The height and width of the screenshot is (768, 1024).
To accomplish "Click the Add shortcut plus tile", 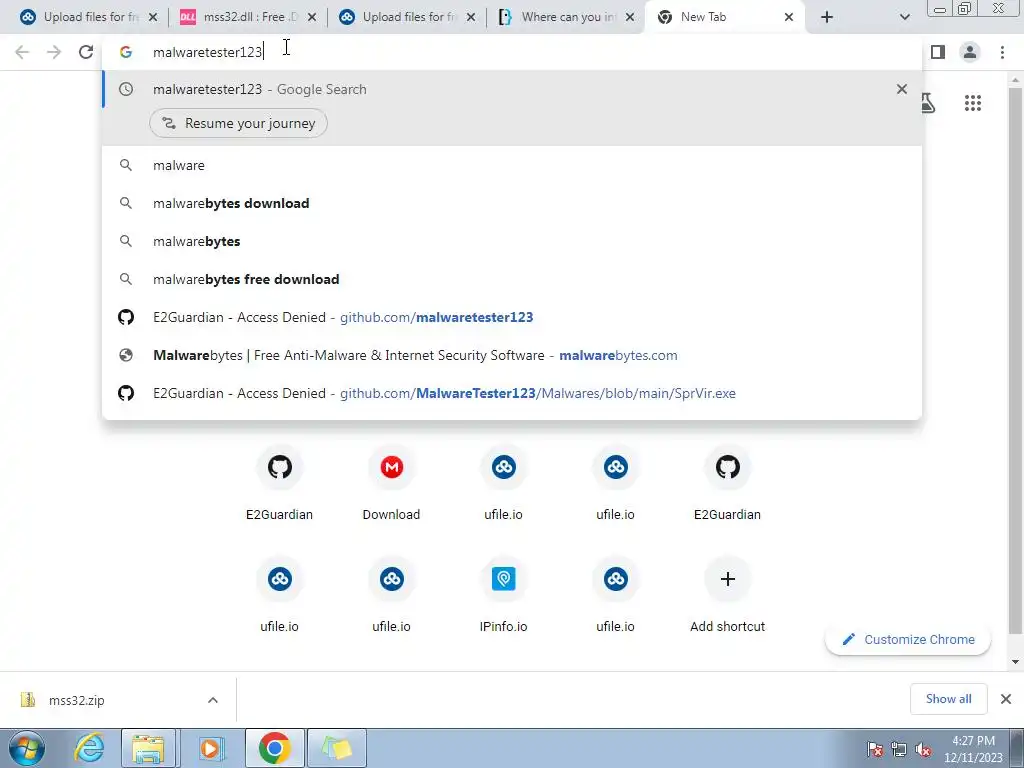I will [x=728, y=596].
